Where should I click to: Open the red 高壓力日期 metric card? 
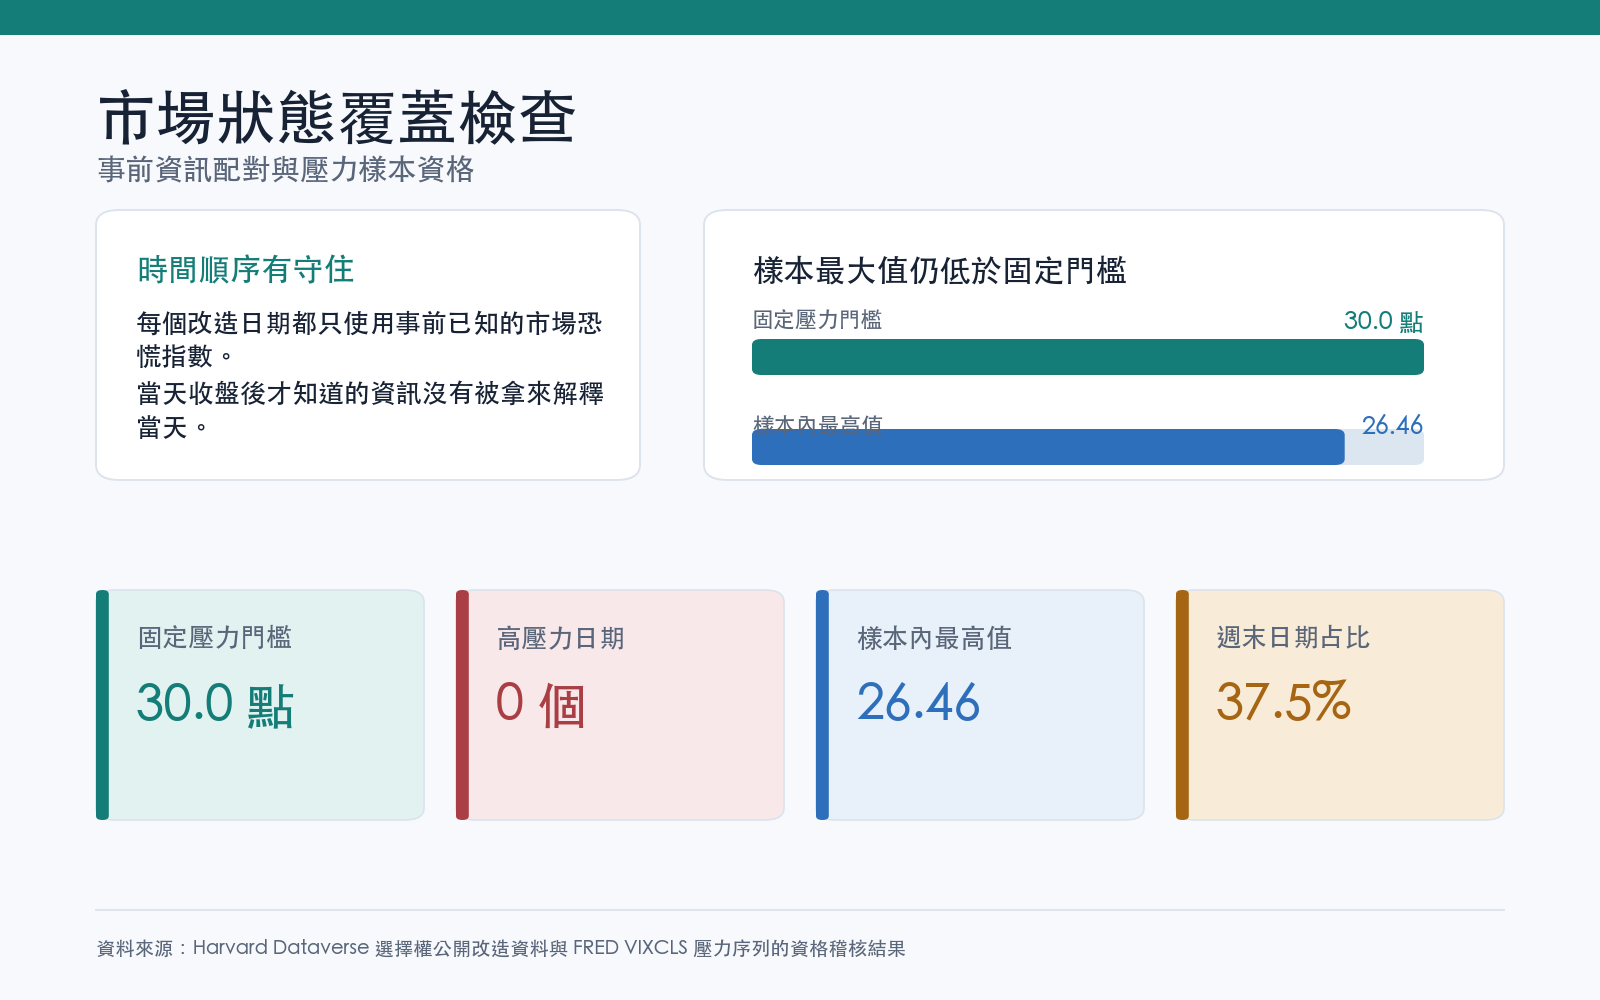point(620,705)
